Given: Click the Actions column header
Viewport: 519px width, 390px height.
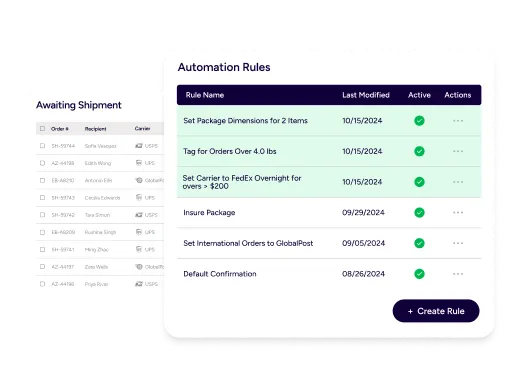Looking at the screenshot, I should (458, 95).
